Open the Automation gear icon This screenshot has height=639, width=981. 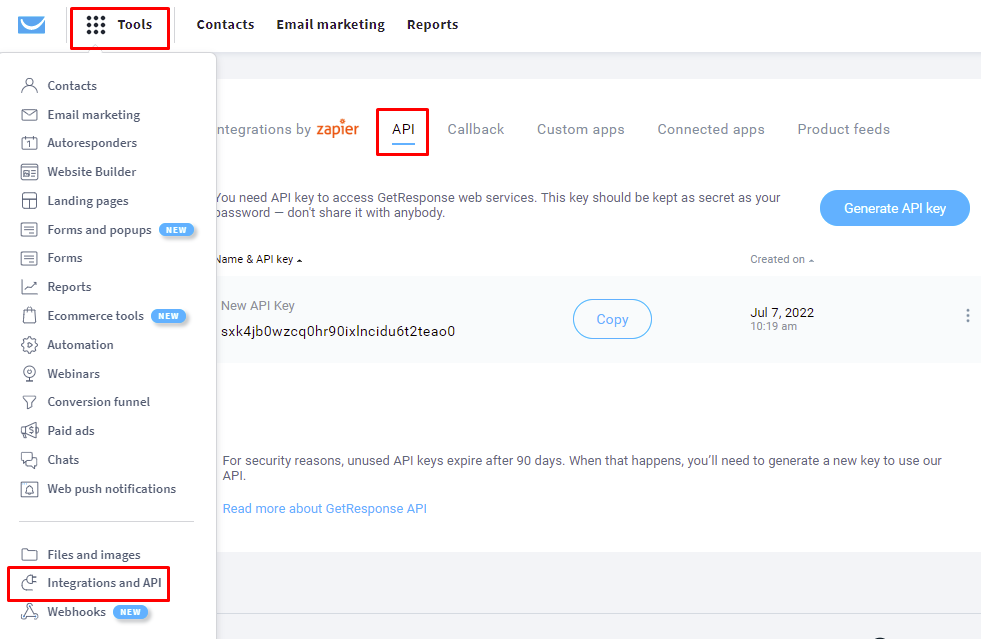29,344
